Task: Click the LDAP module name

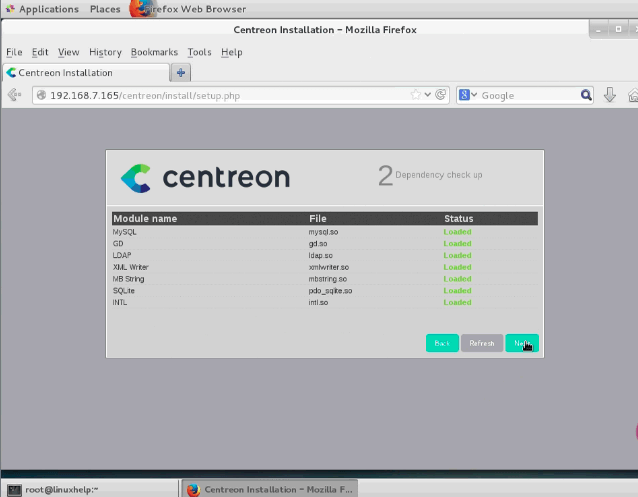Action: 122,255
